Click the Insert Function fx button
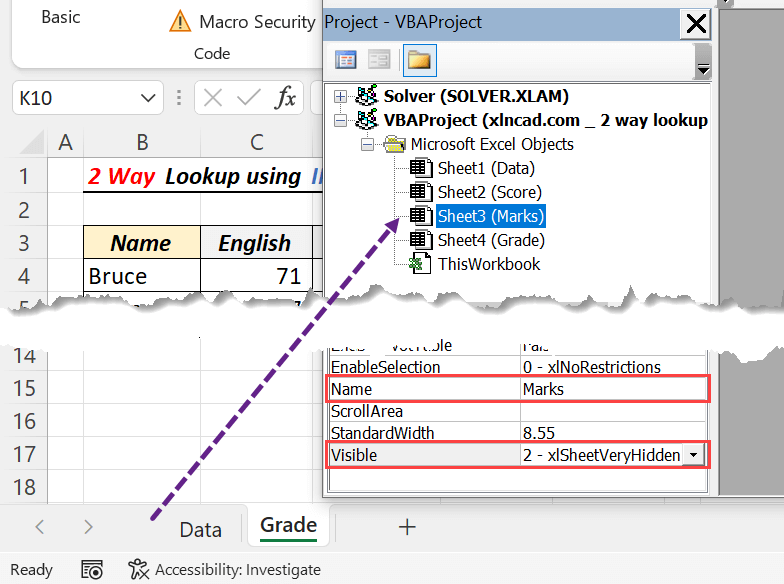The image size is (784, 584). (x=285, y=98)
